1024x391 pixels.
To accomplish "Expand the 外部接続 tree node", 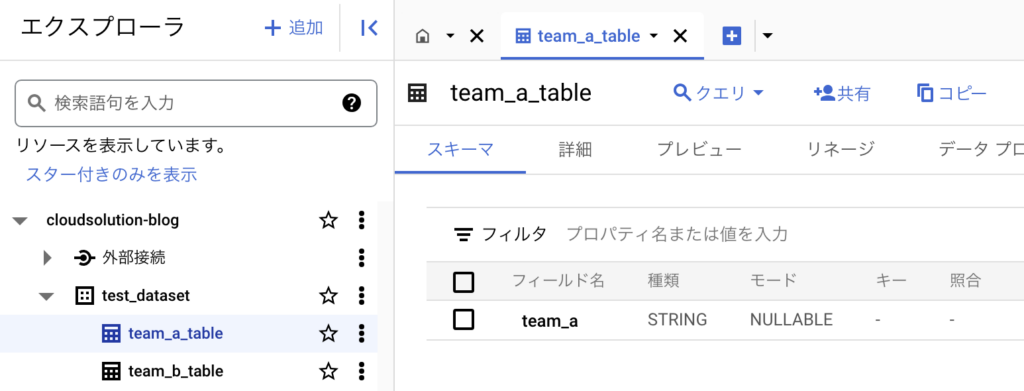I will 46,258.
